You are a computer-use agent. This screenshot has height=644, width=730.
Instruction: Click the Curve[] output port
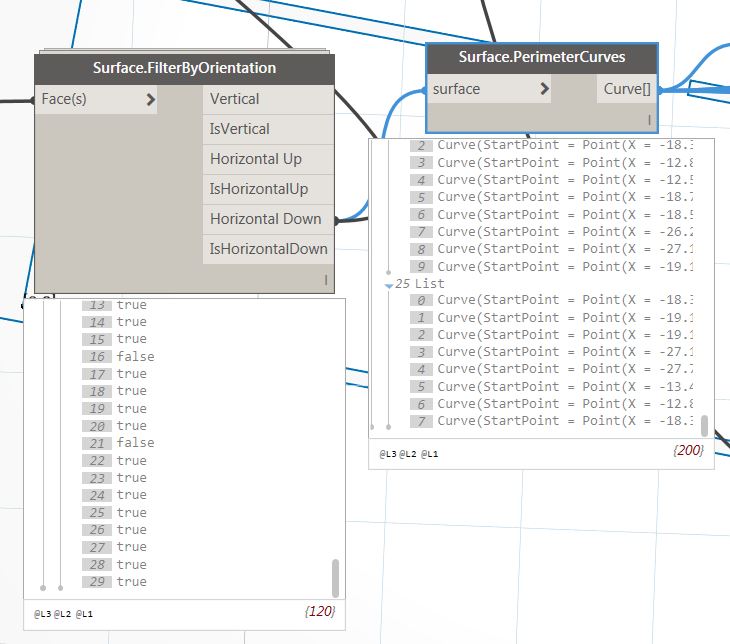pos(626,89)
